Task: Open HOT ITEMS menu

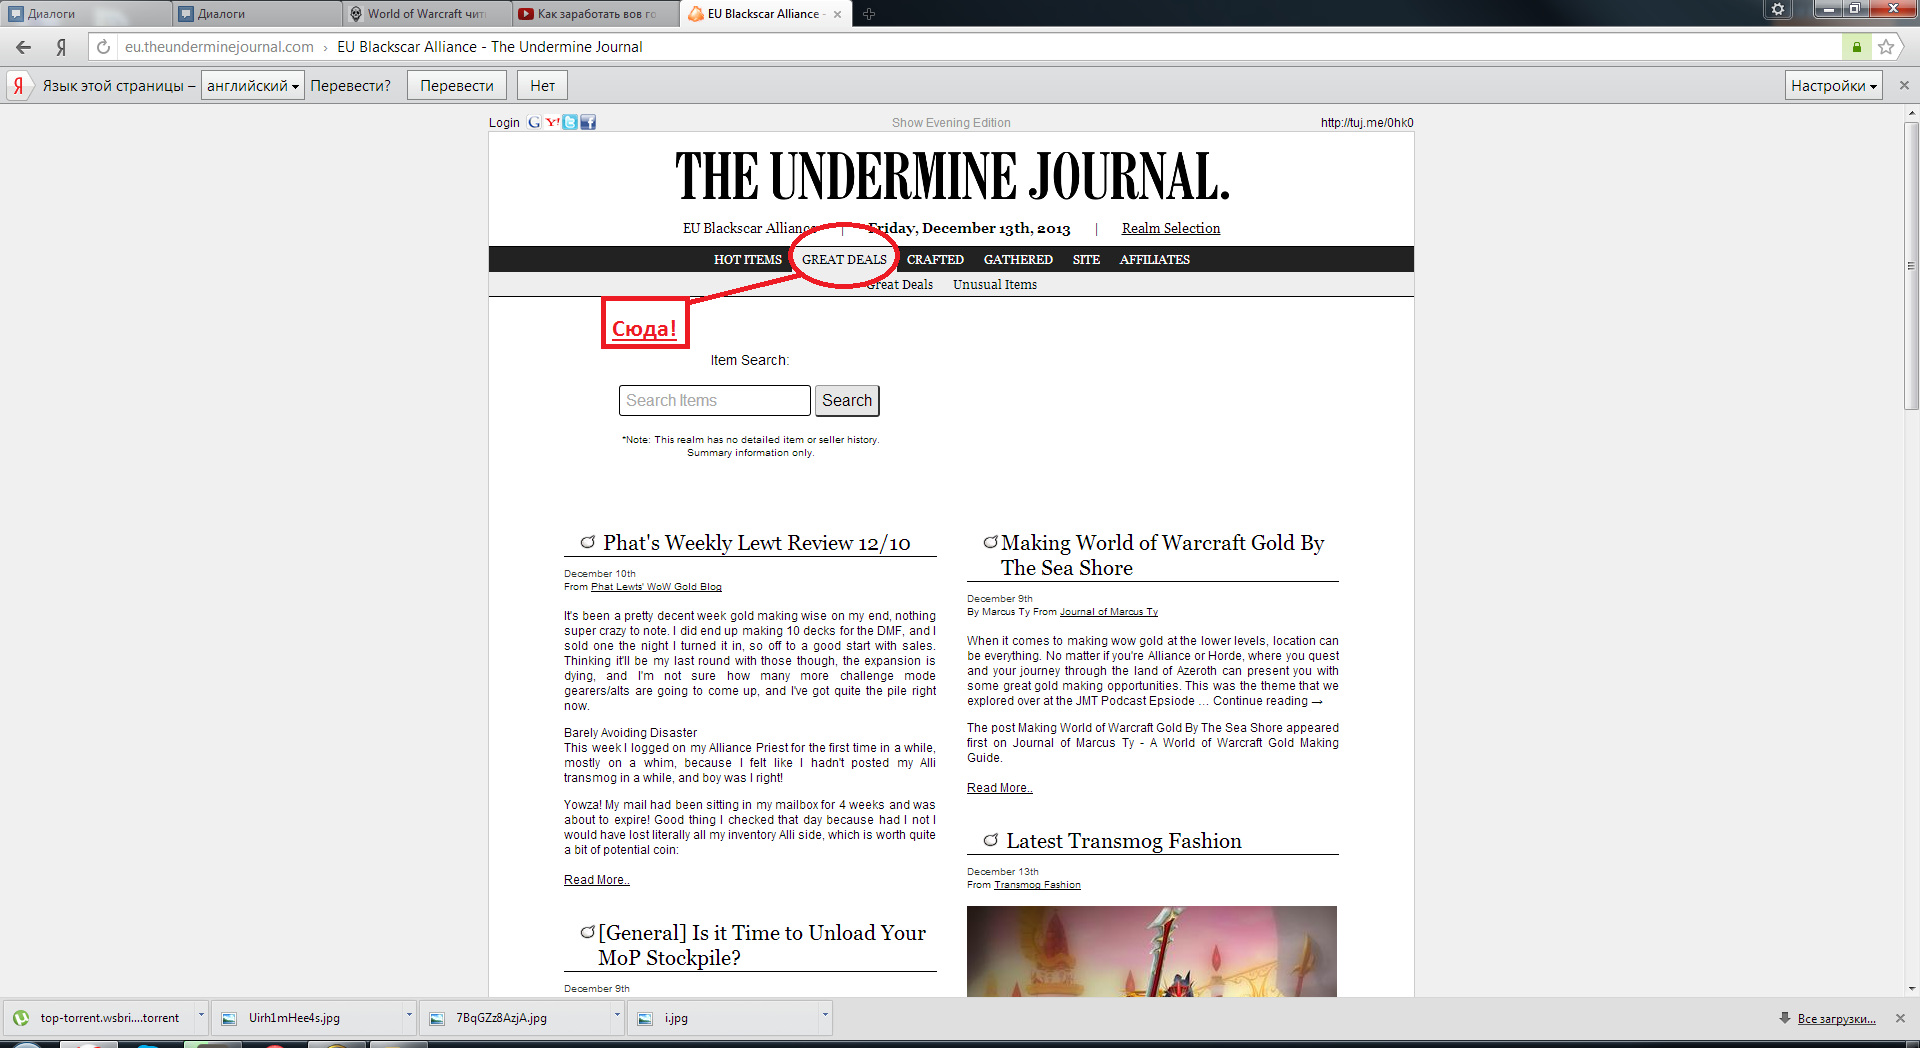Action: tap(748, 259)
